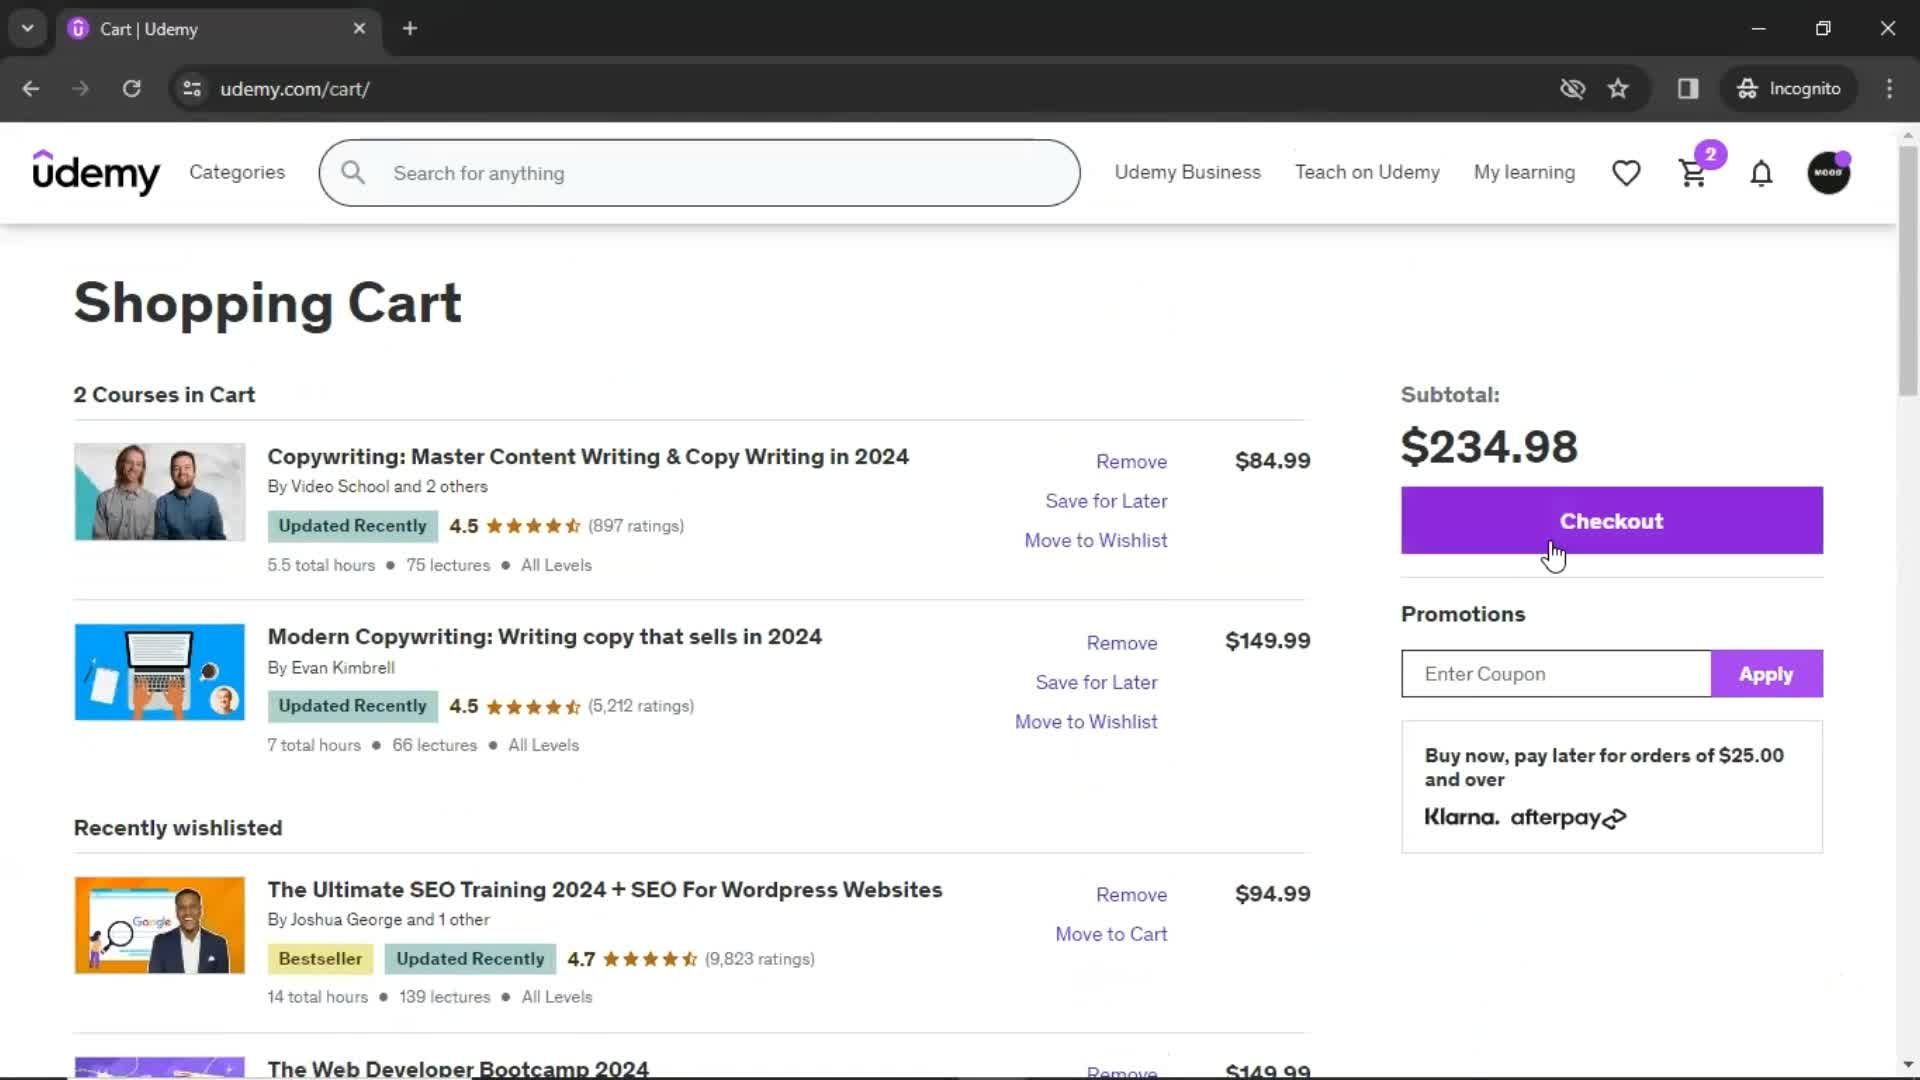The height and width of the screenshot is (1080, 1920).
Task: Open the wishlist heart icon
Action: coord(1626,173)
